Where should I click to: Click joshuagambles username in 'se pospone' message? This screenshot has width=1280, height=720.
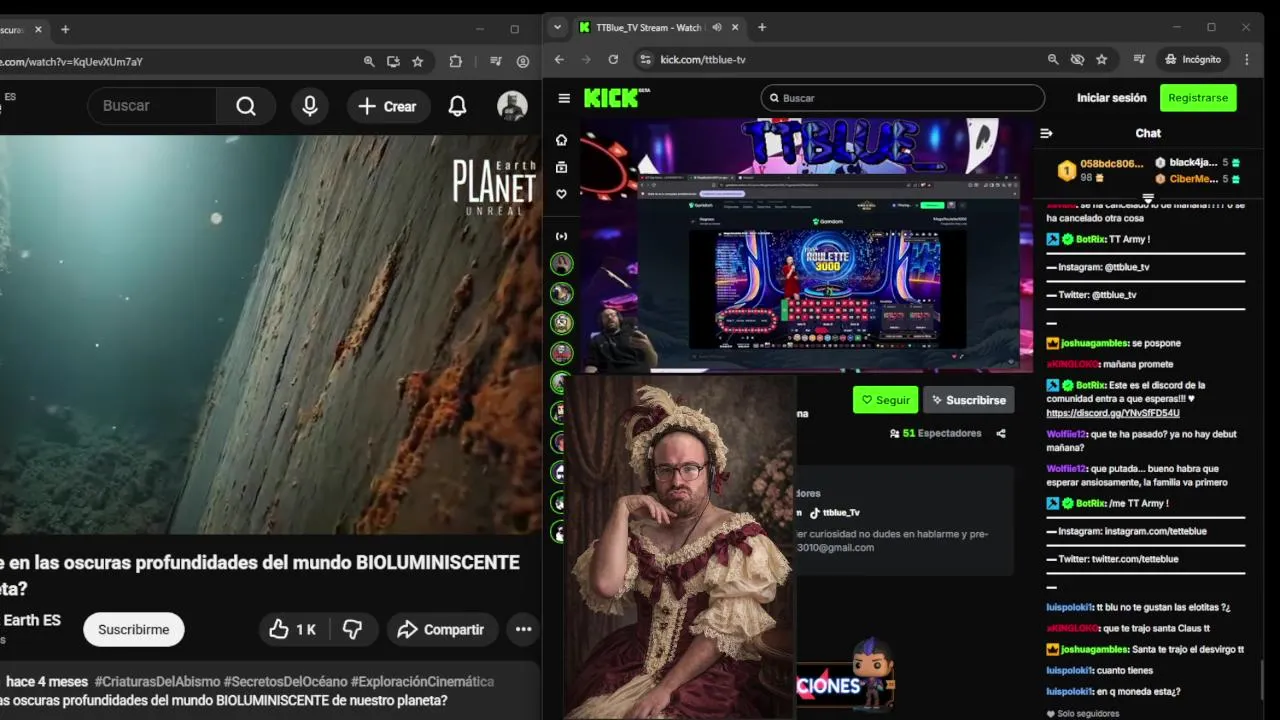(1094, 343)
